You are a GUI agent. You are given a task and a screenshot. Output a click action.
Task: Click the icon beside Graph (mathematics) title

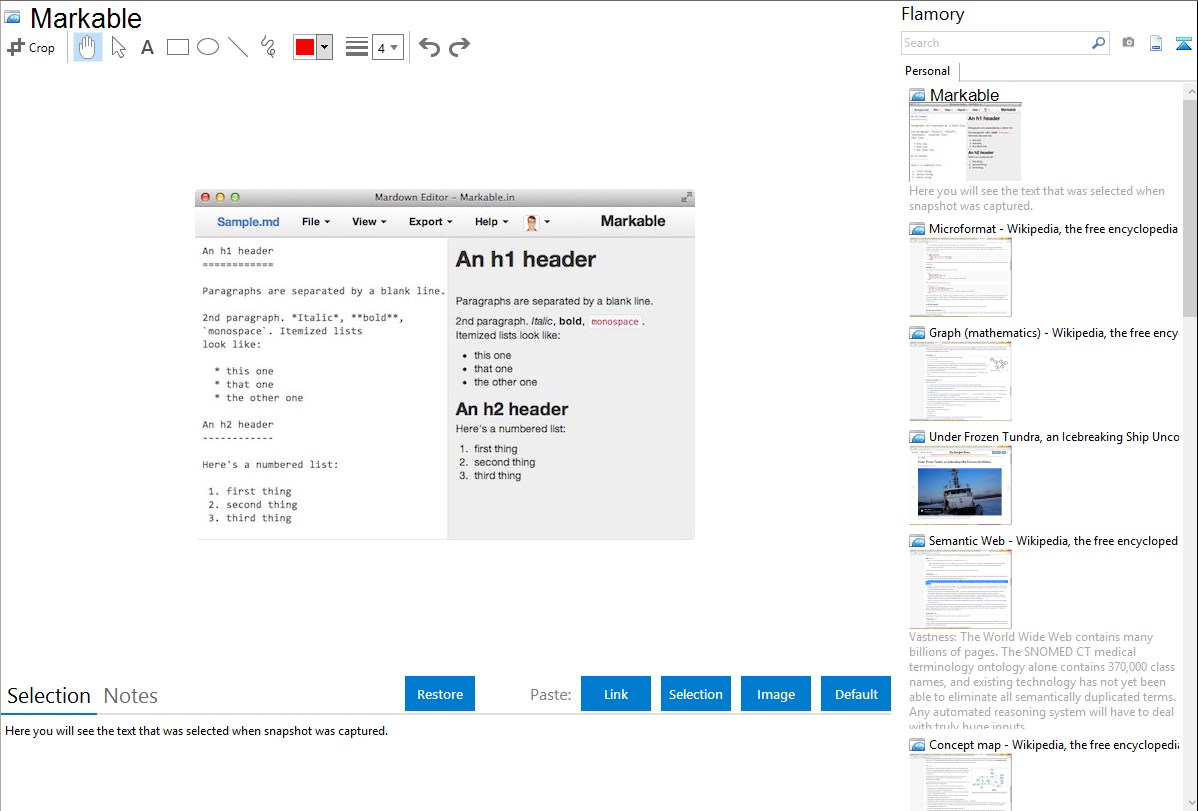pos(917,333)
